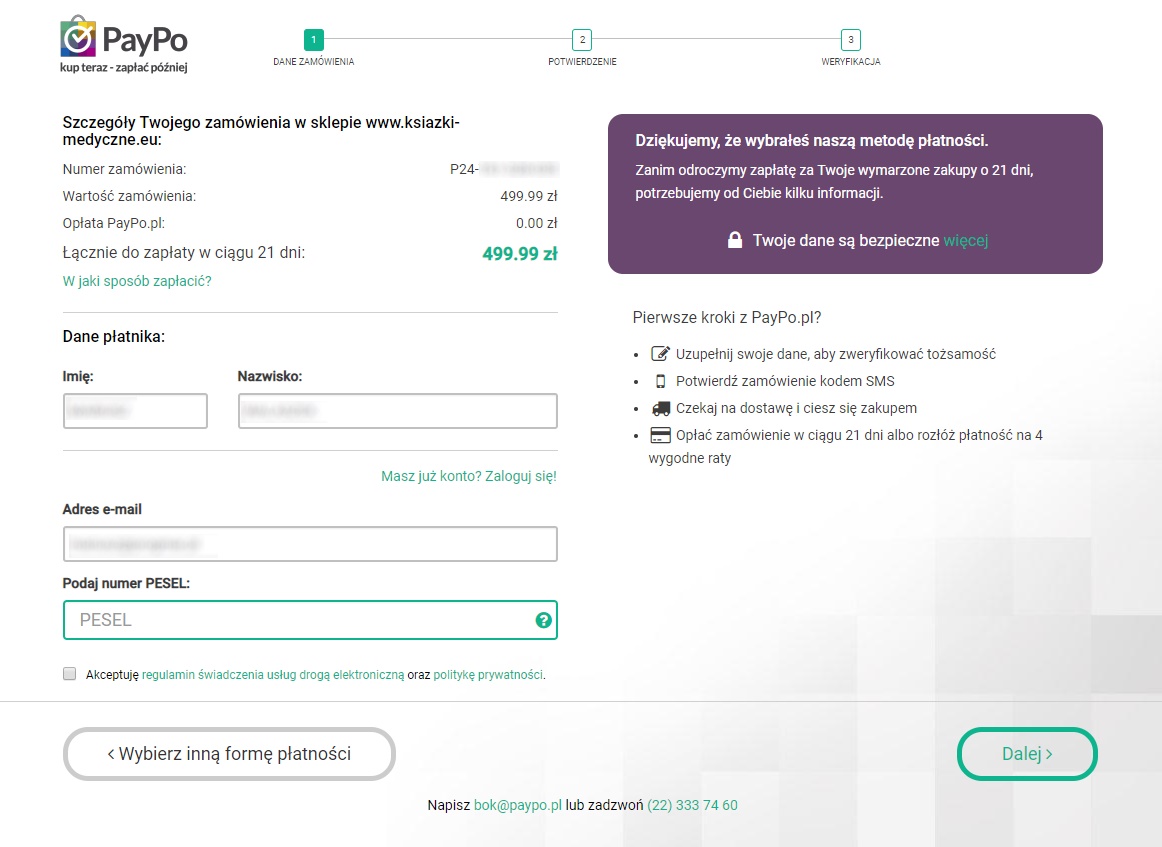Focus the Adres e-mail input field

click(x=311, y=544)
